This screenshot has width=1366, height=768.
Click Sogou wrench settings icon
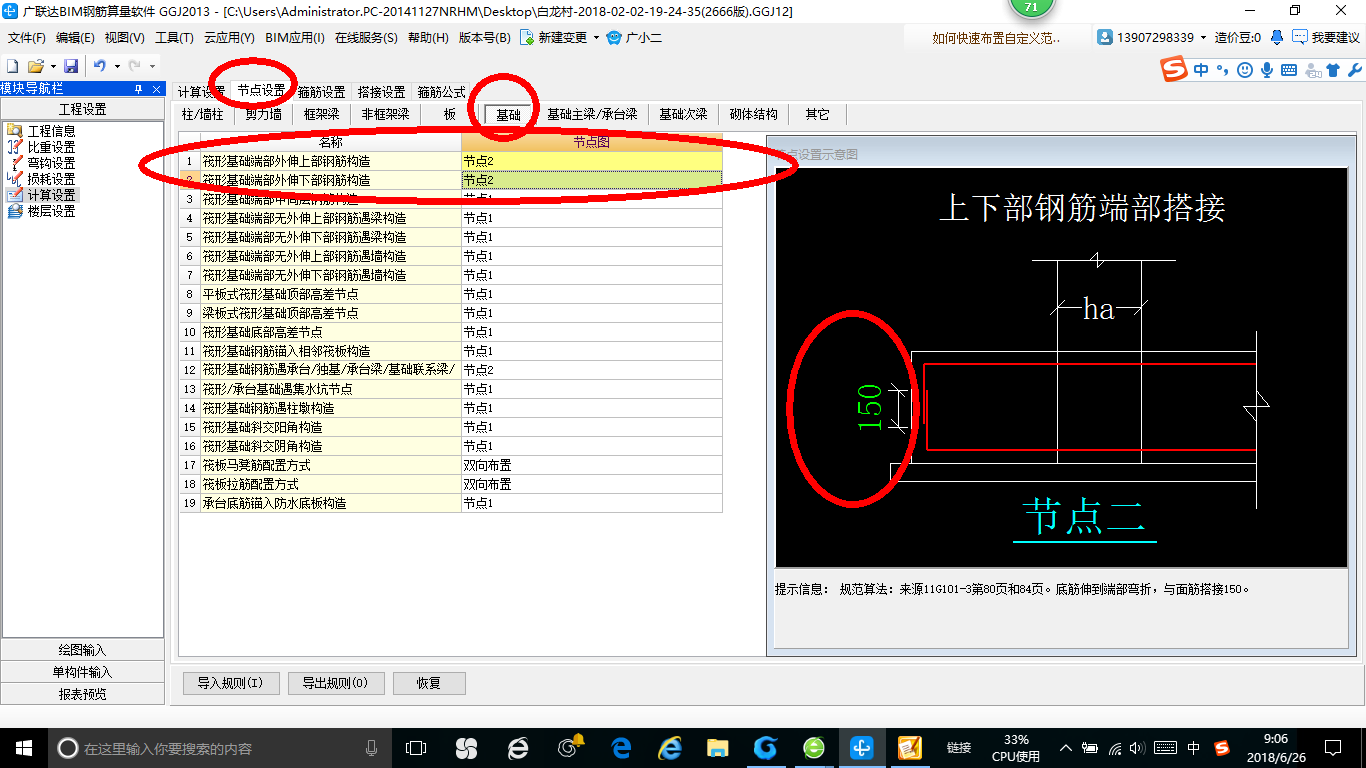1355,70
